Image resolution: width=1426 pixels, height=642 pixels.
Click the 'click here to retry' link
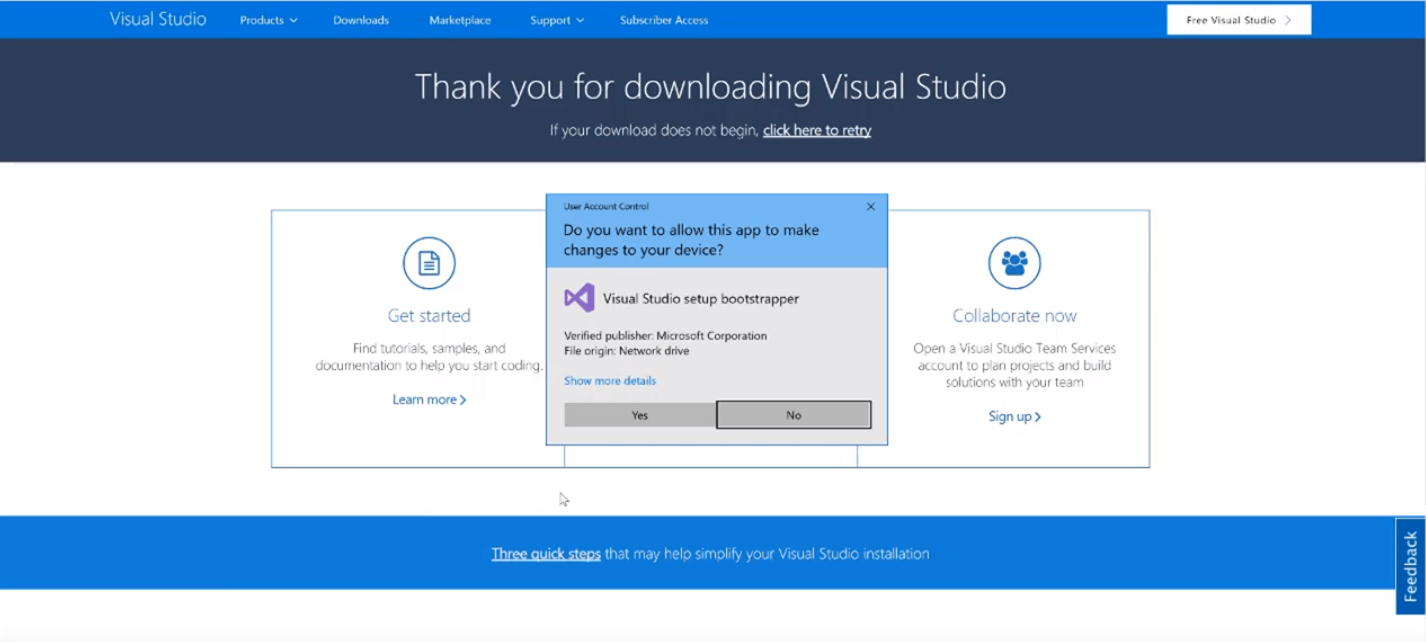point(817,130)
